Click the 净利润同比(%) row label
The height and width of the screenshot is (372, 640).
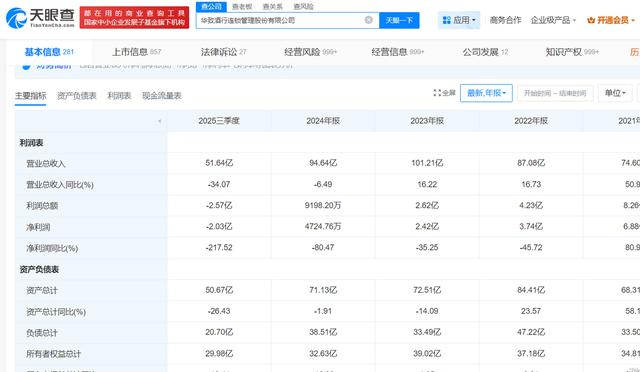pyautogui.click(x=52, y=248)
